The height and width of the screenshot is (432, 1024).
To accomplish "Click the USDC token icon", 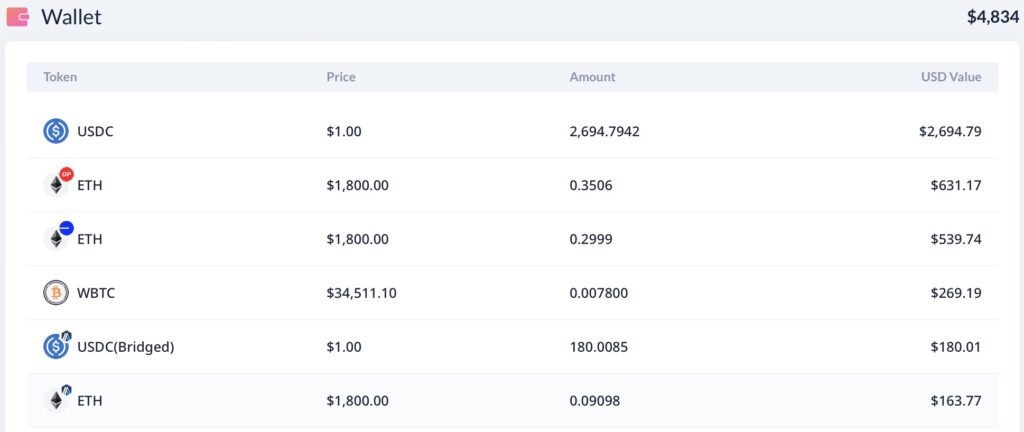I will 56,131.
